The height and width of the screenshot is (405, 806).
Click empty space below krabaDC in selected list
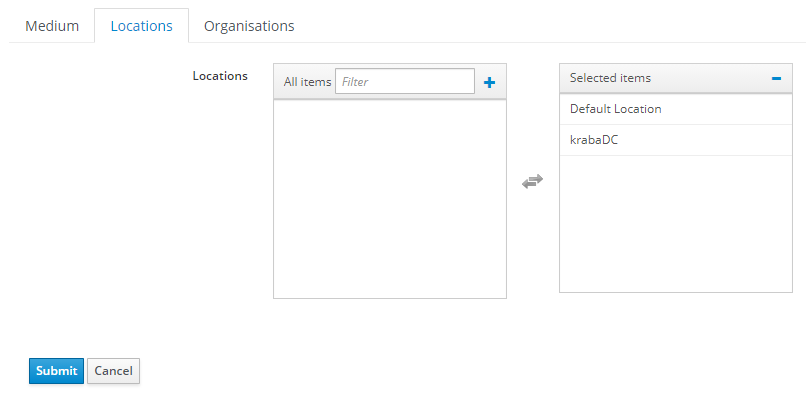675,224
